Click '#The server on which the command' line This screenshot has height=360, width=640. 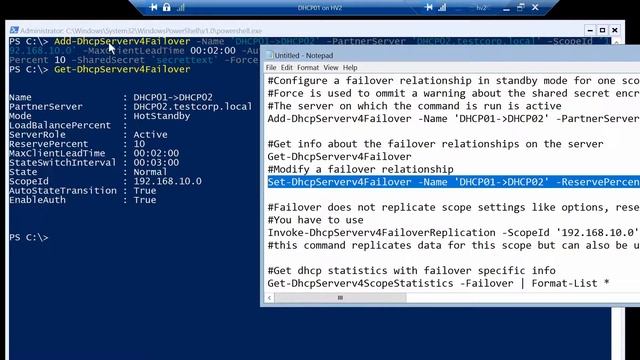click(x=414, y=106)
